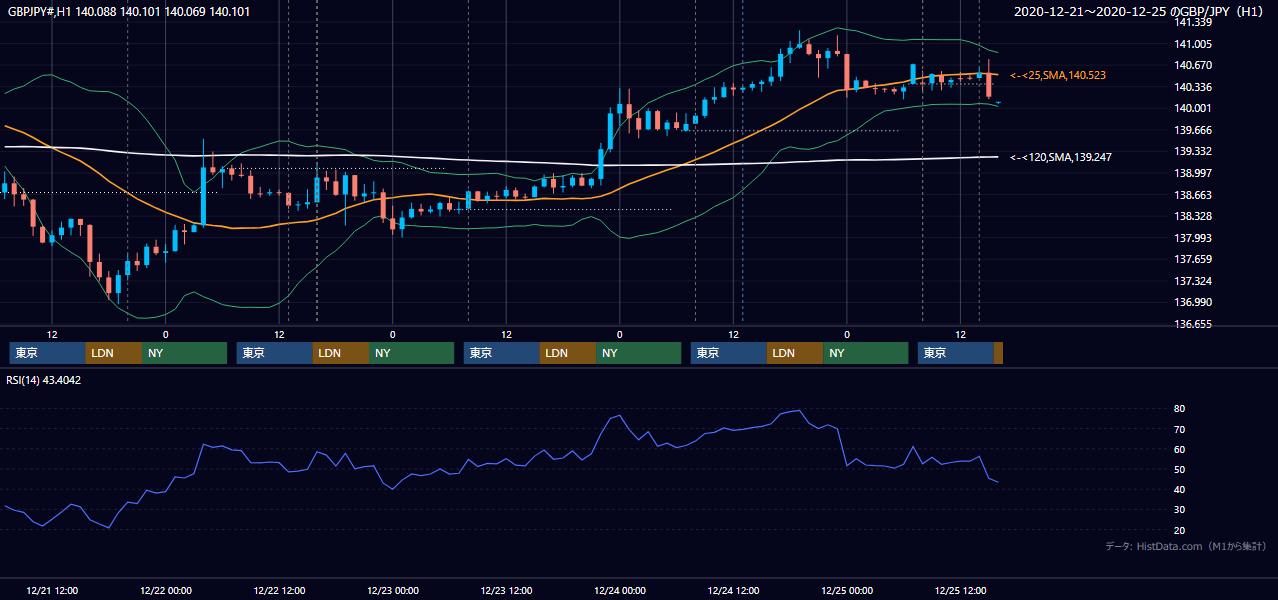The height and width of the screenshot is (600, 1278).
Task: Click the RSI scale value 20
Action: [1180, 530]
